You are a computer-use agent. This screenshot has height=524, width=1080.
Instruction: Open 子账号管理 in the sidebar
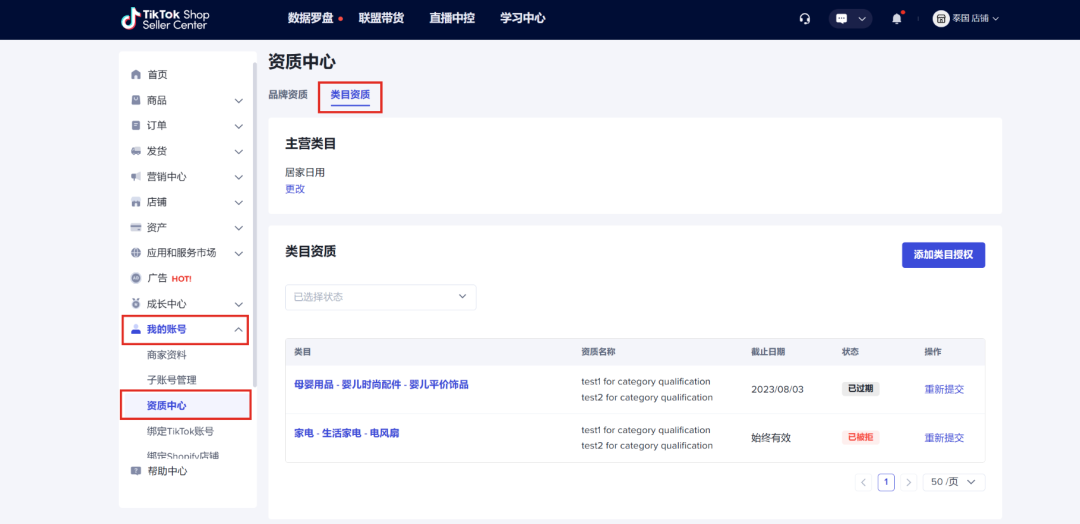(172, 379)
